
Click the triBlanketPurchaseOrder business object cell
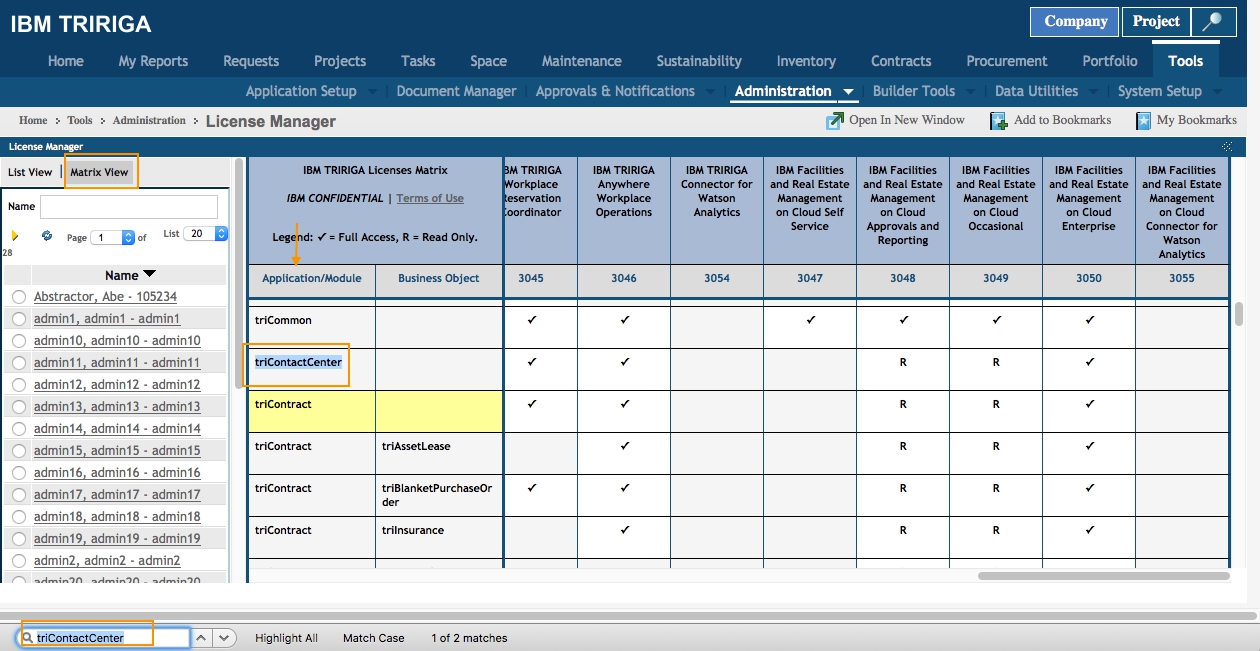(x=439, y=495)
